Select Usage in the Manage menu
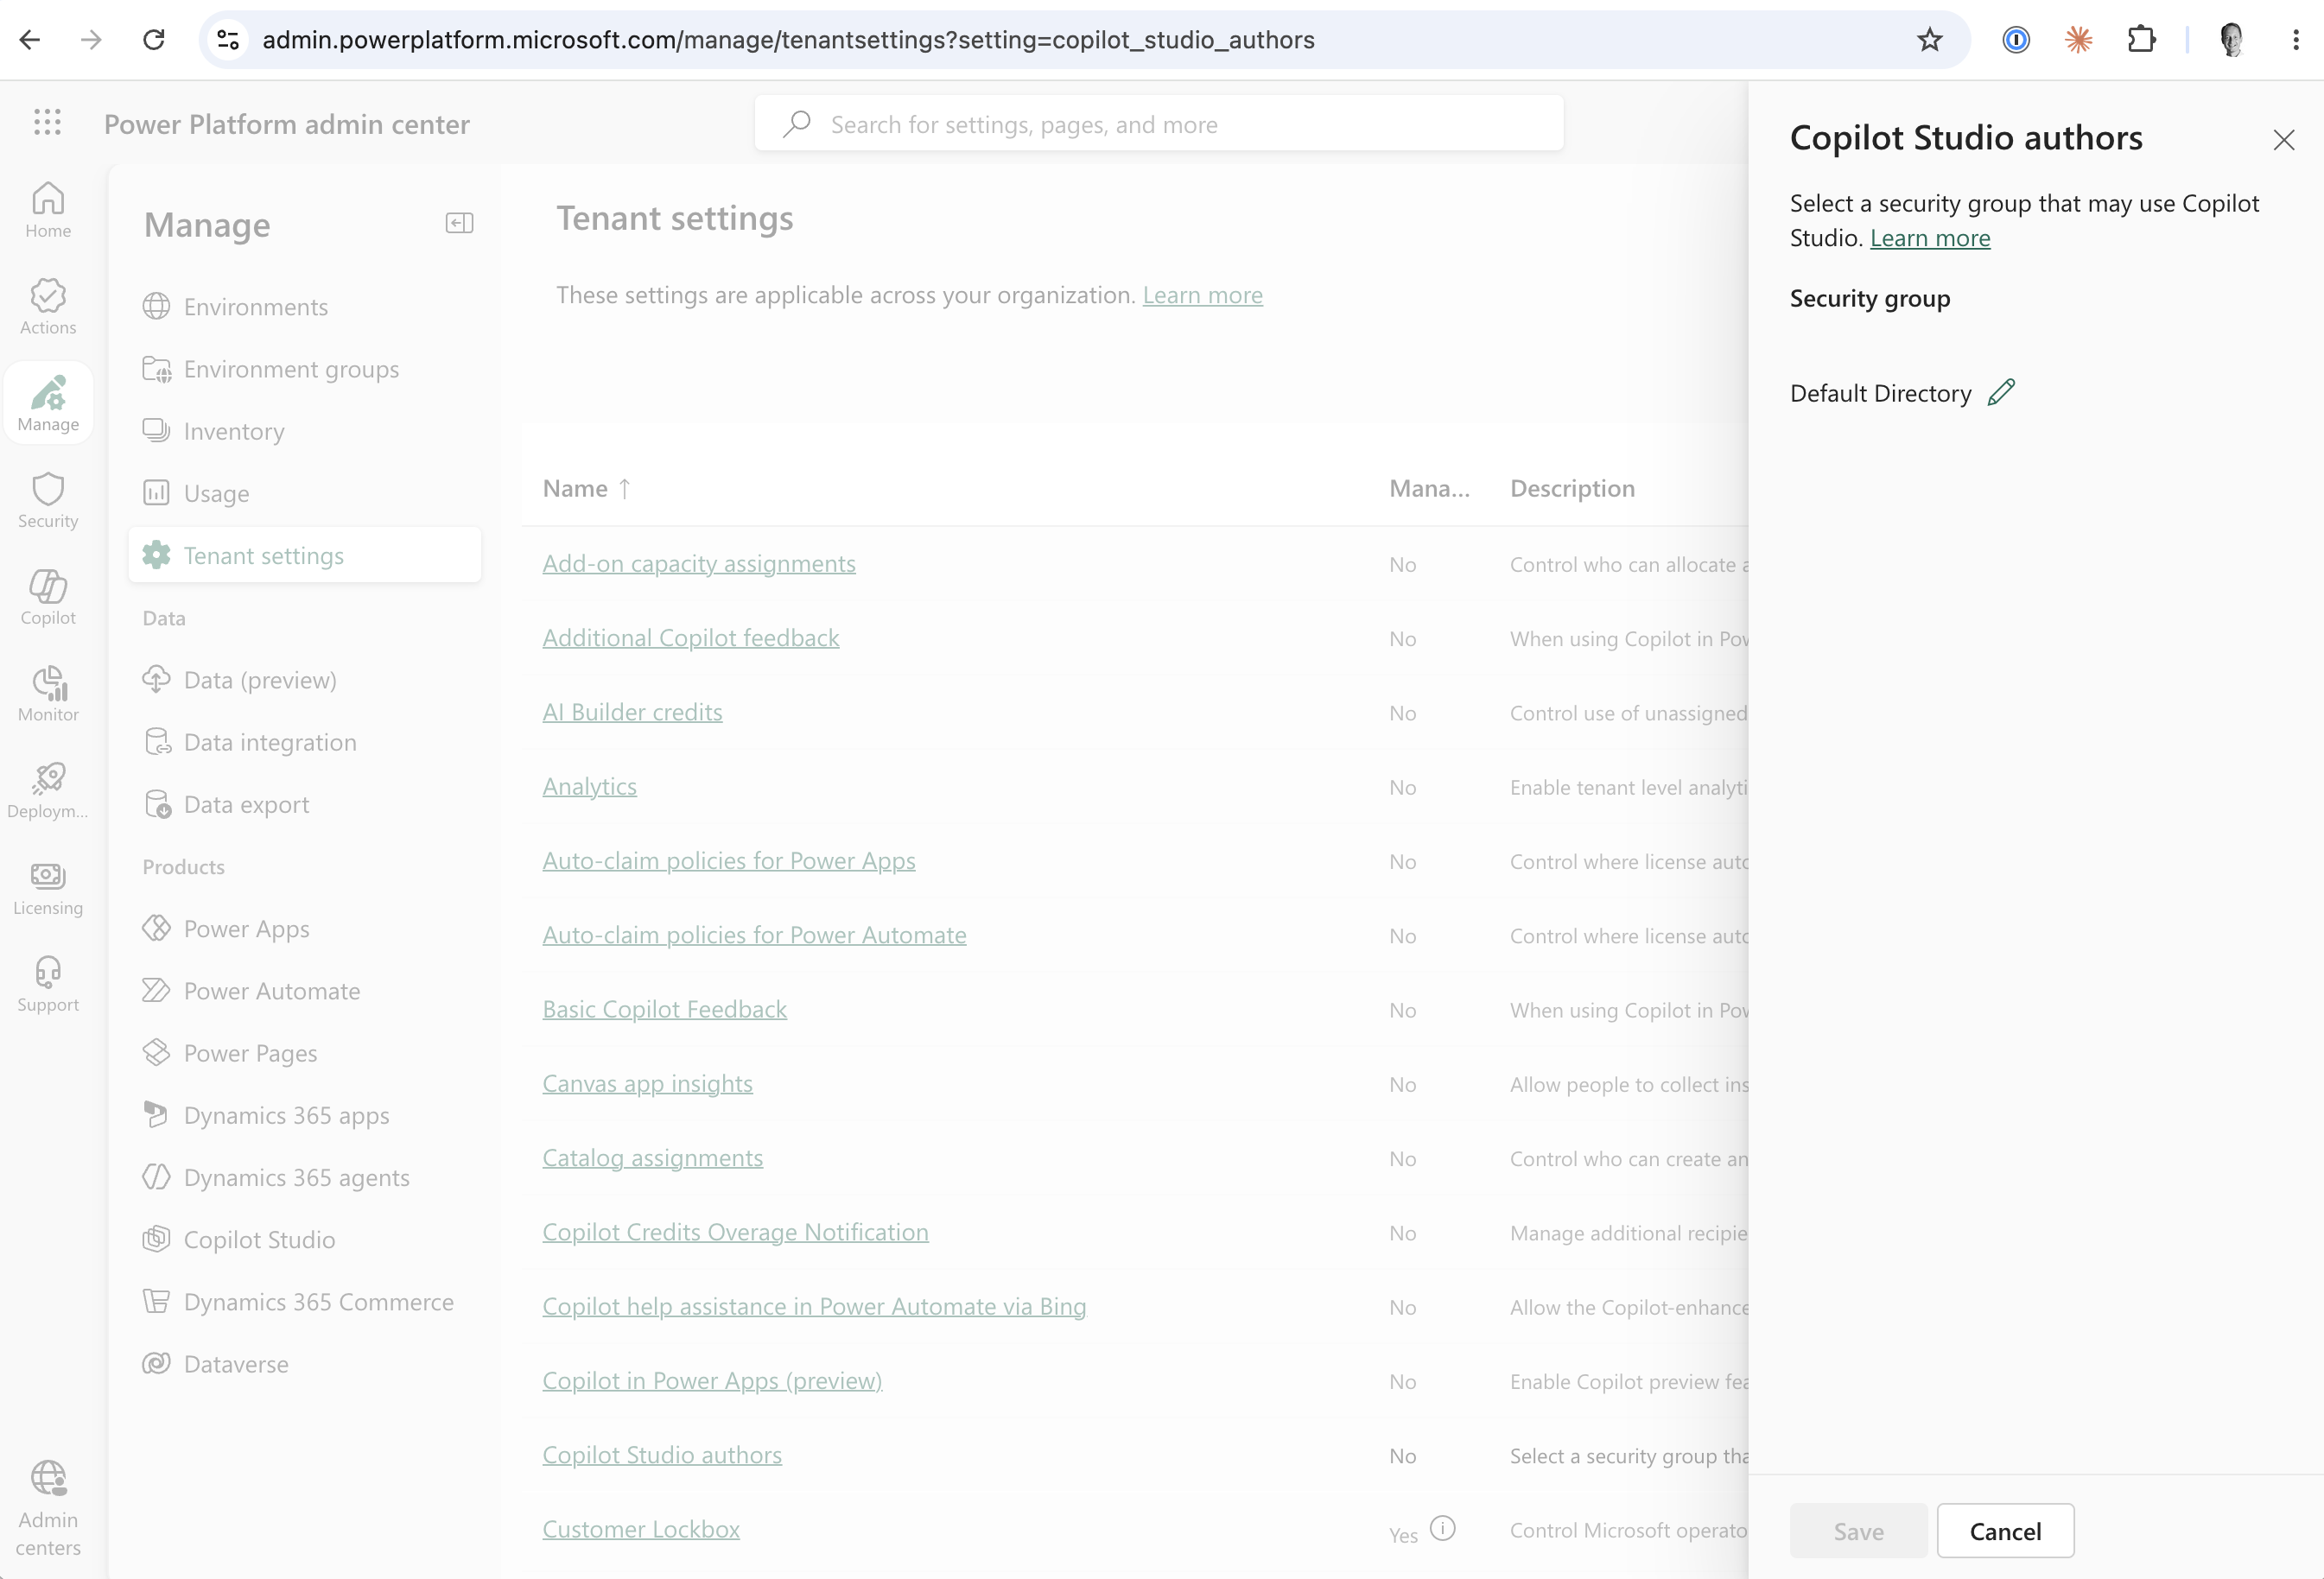This screenshot has width=2324, height=1579. pyautogui.click(x=305, y=493)
